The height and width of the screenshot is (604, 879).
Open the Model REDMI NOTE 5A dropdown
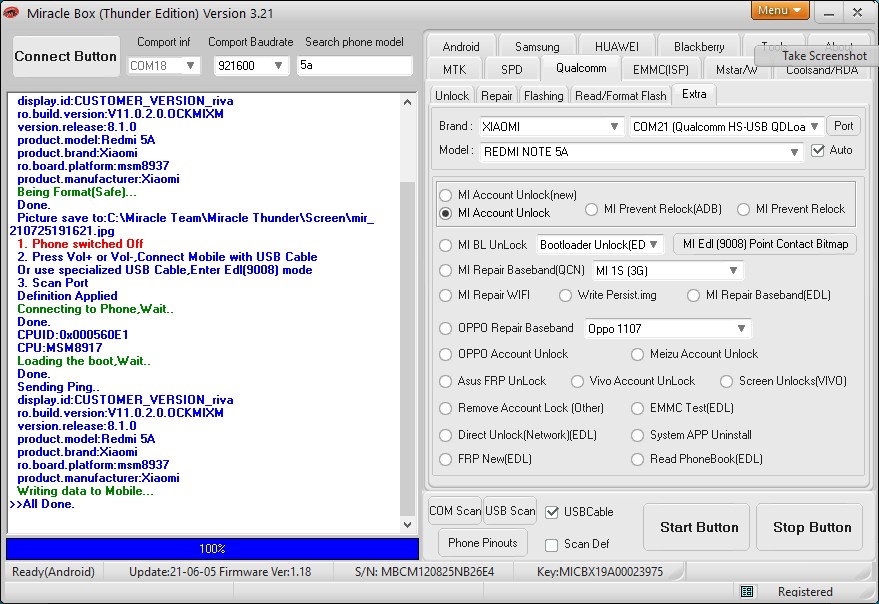(641, 152)
